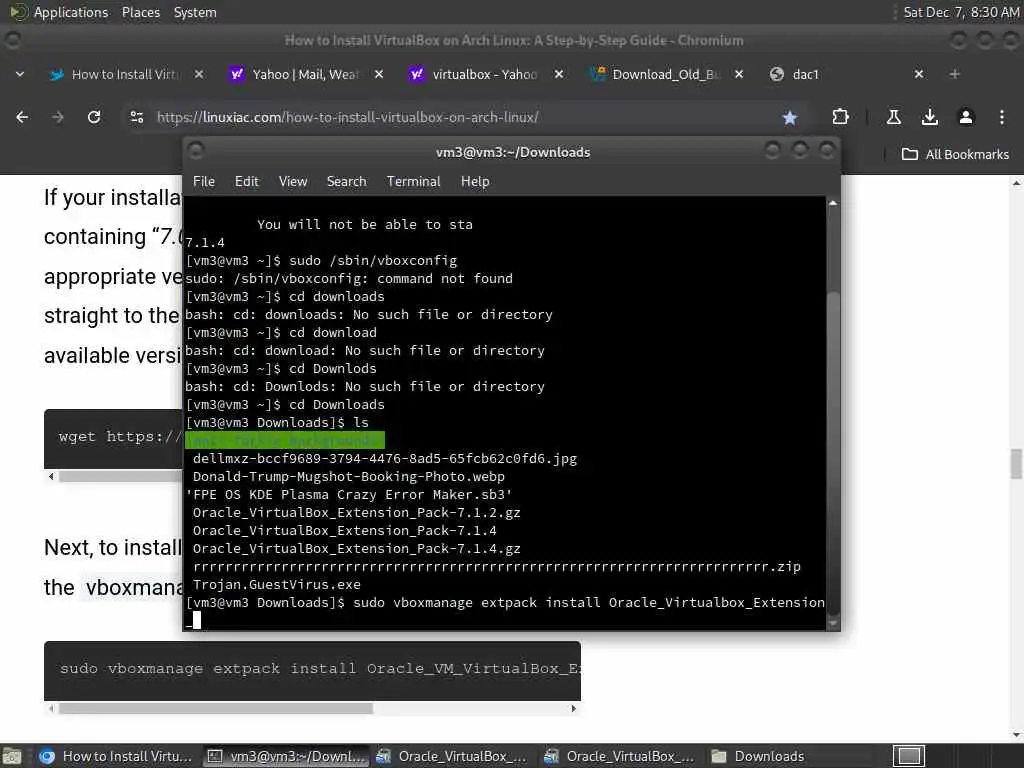1024x768 pixels.
Task: Open the terminal Search menu
Action: pyautogui.click(x=346, y=182)
